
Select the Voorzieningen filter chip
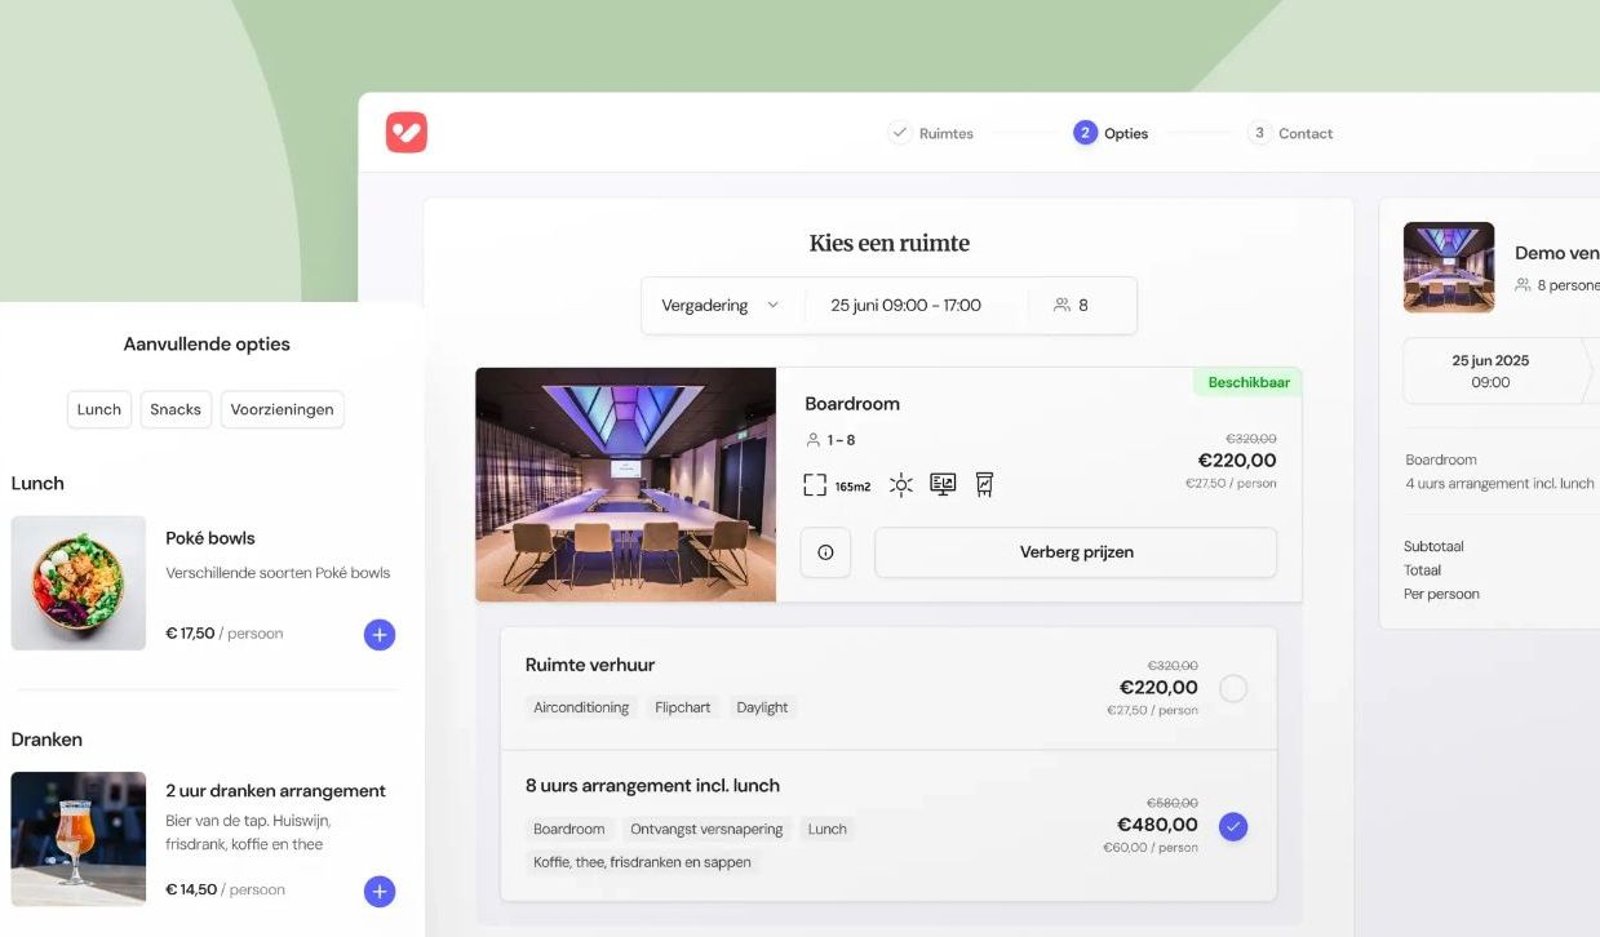tap(282, 409)
